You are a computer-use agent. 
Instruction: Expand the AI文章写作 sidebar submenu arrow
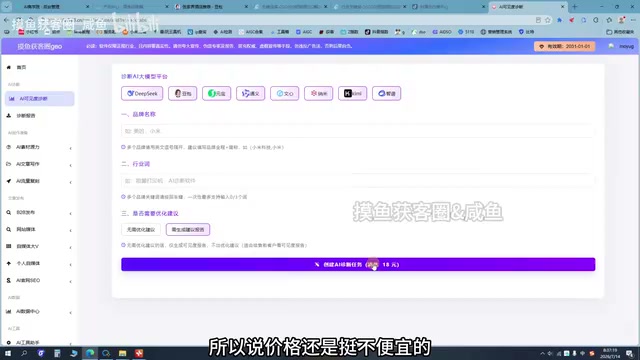(x=71, y=165)
